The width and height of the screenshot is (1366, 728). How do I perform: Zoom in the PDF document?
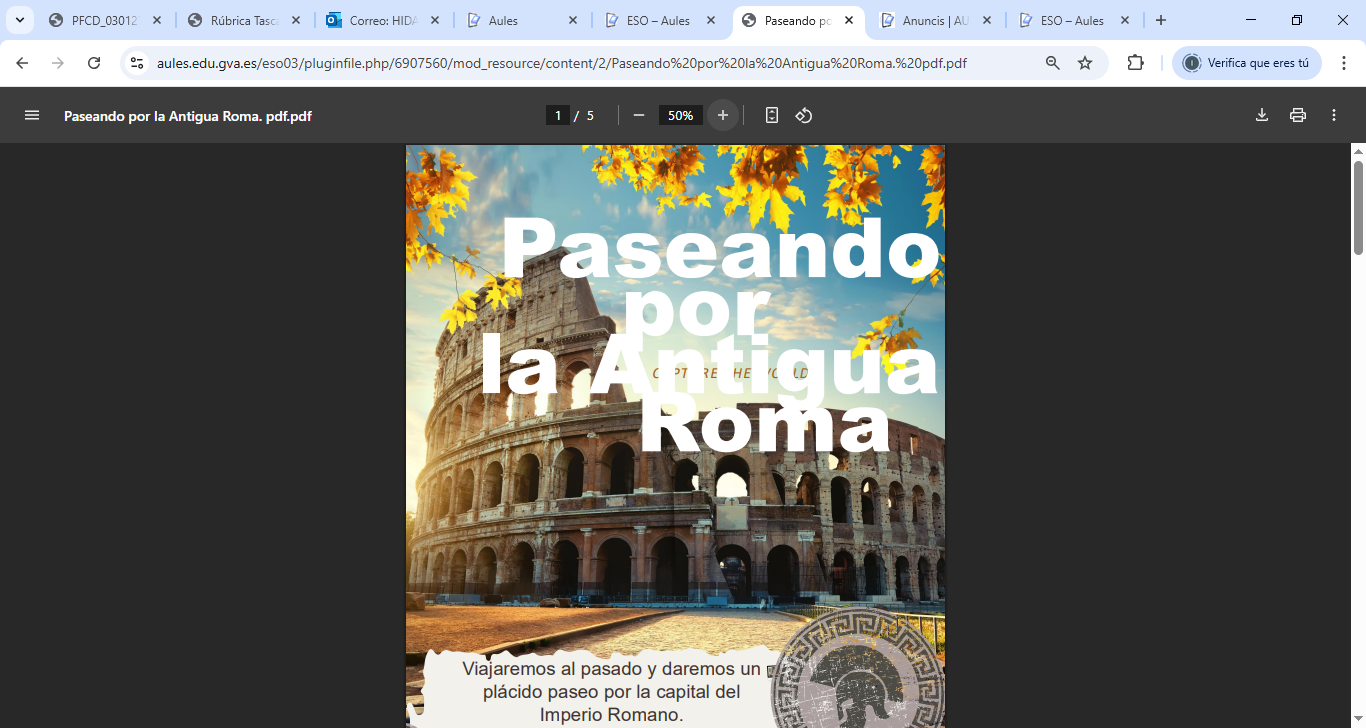tap(723, 115)
